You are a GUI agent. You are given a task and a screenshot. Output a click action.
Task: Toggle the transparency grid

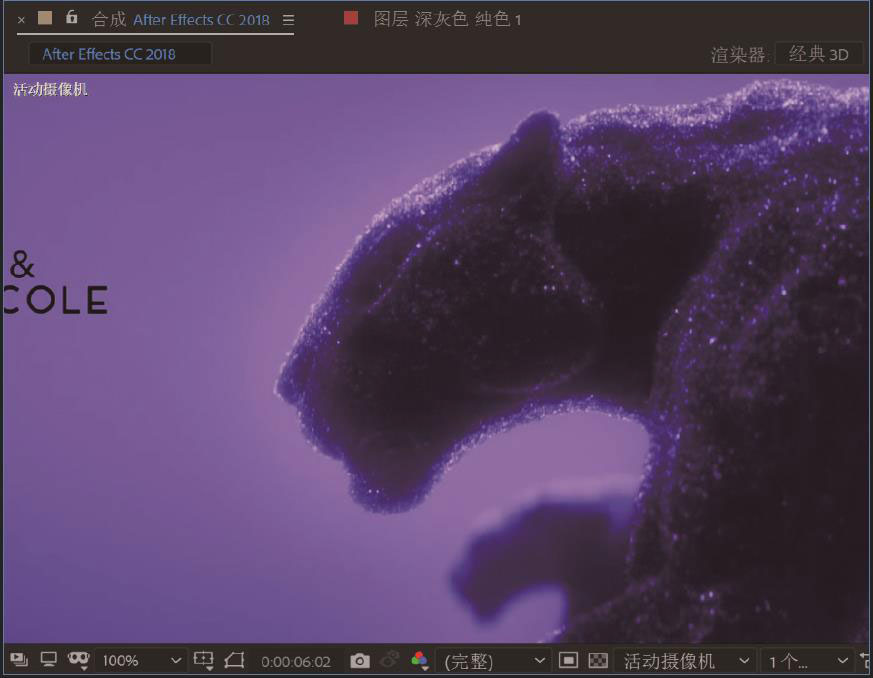(x=598, y=660)
